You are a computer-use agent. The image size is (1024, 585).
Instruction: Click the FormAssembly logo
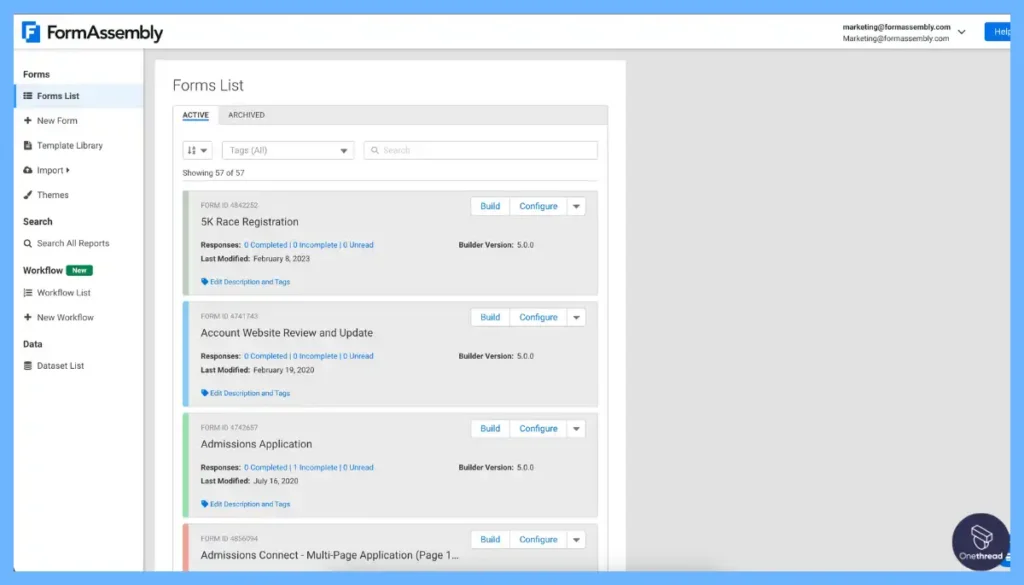click(x=92, y=32)
